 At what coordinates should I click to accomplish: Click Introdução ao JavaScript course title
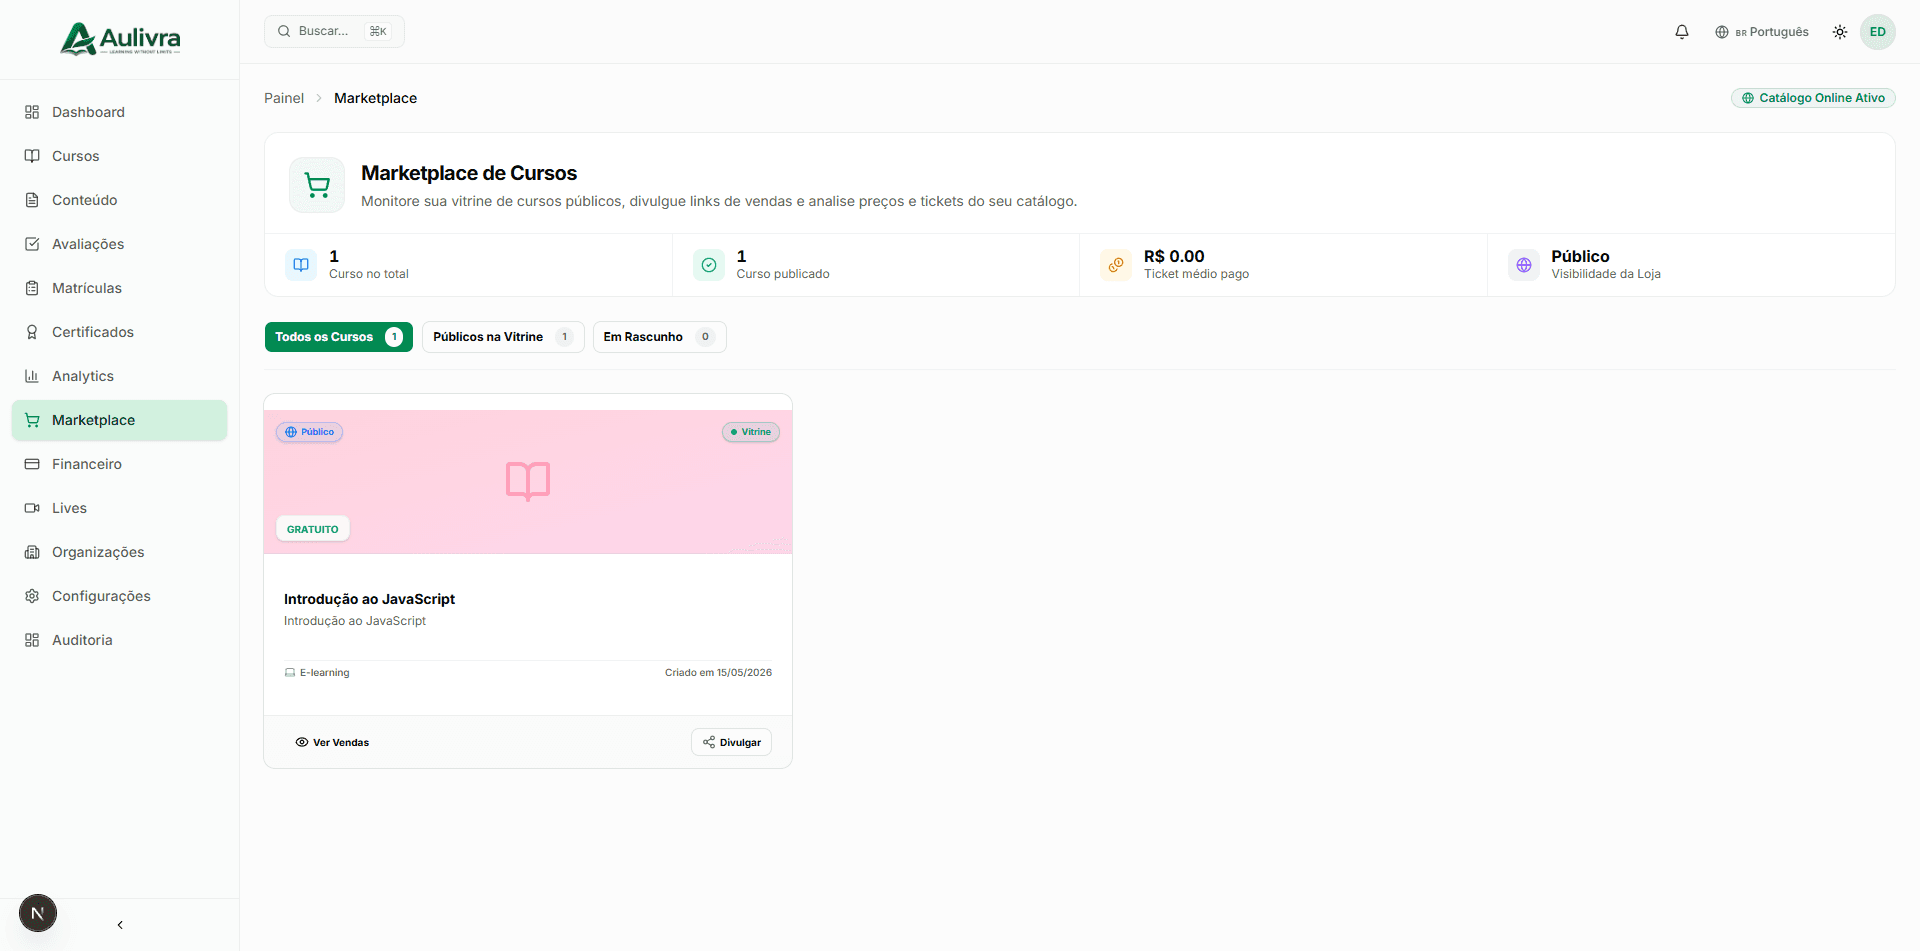[369, 599]
